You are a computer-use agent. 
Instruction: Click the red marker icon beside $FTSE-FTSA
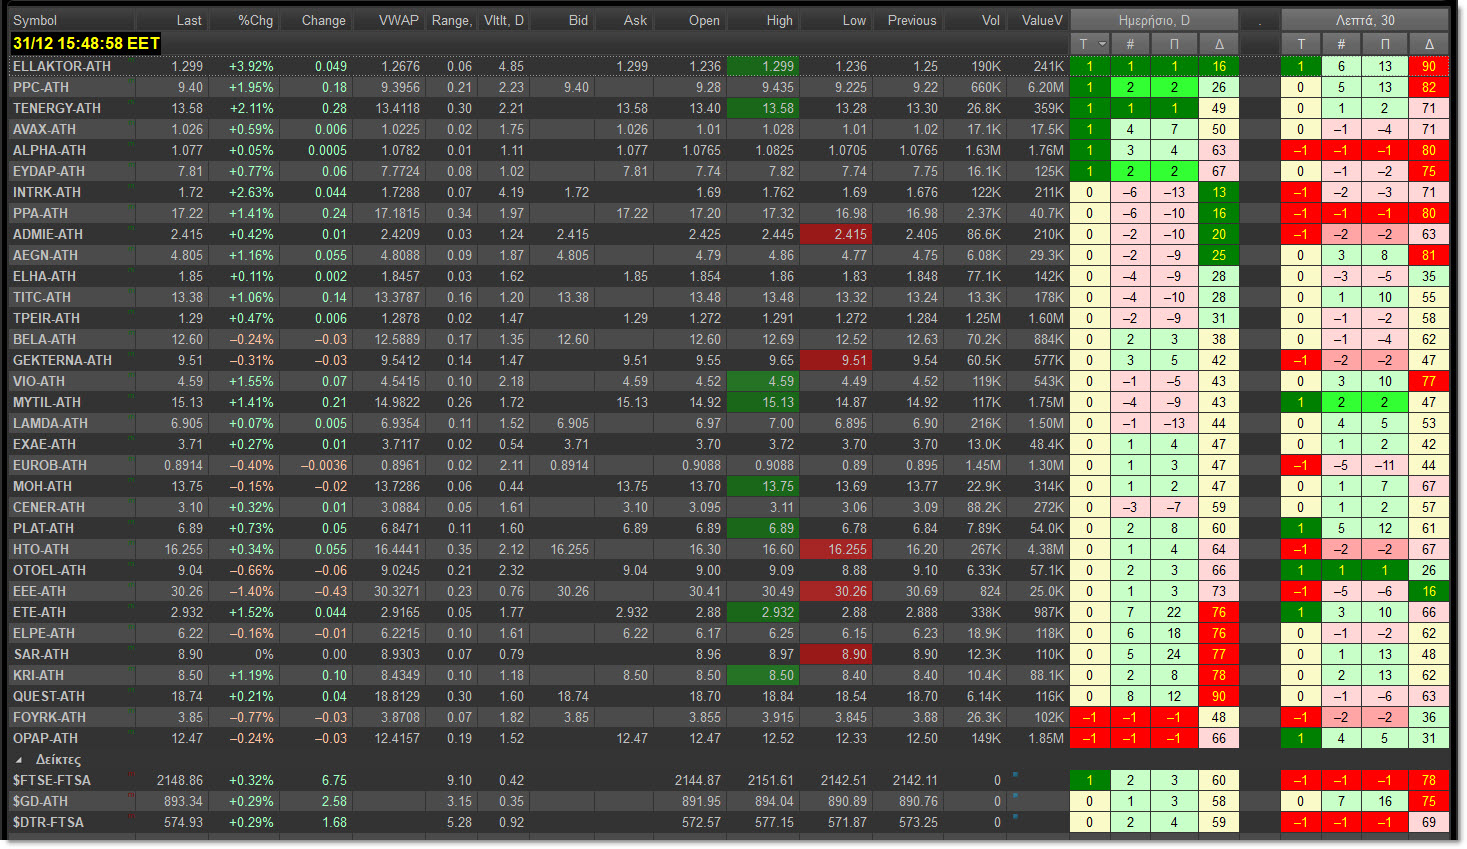coord(131,773)
